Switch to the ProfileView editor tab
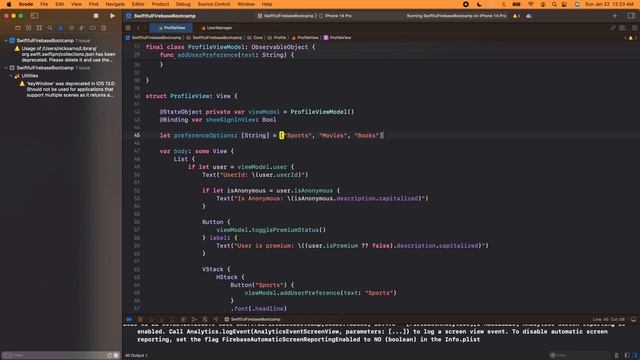This screenshot has width=640, height=360. (171, 28)
